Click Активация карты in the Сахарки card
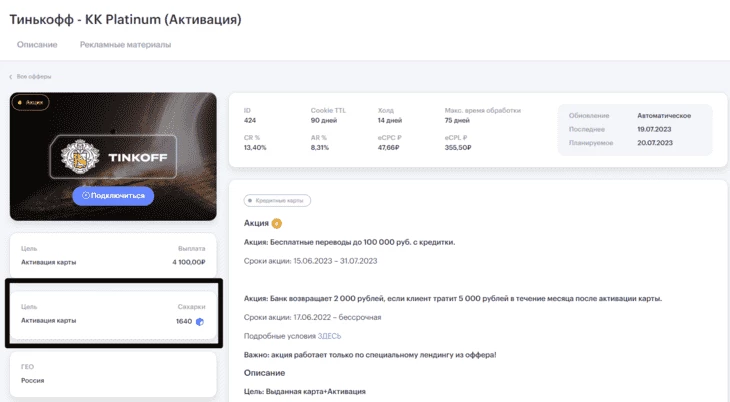Image resolution: width=730 pixels, height=402 pixels. (x=48, y=320)
